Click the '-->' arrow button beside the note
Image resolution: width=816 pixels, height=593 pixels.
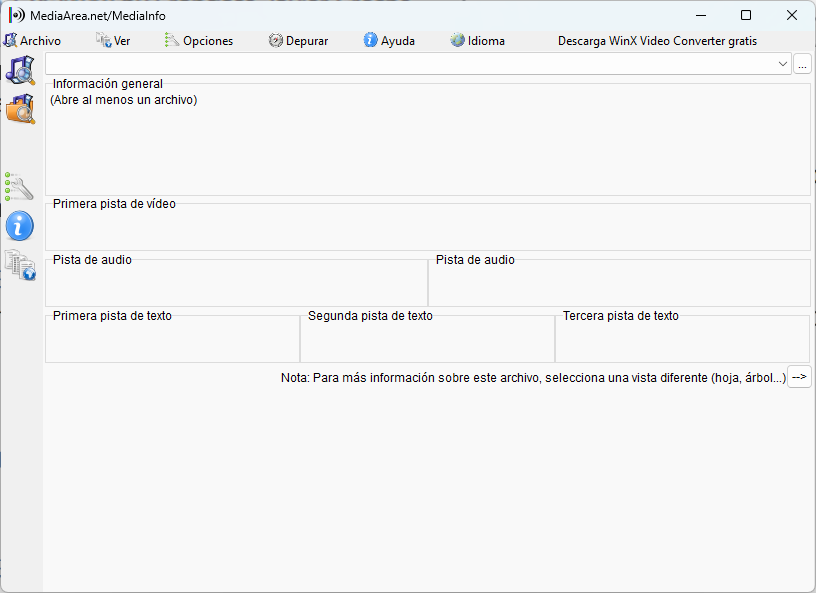799,377
